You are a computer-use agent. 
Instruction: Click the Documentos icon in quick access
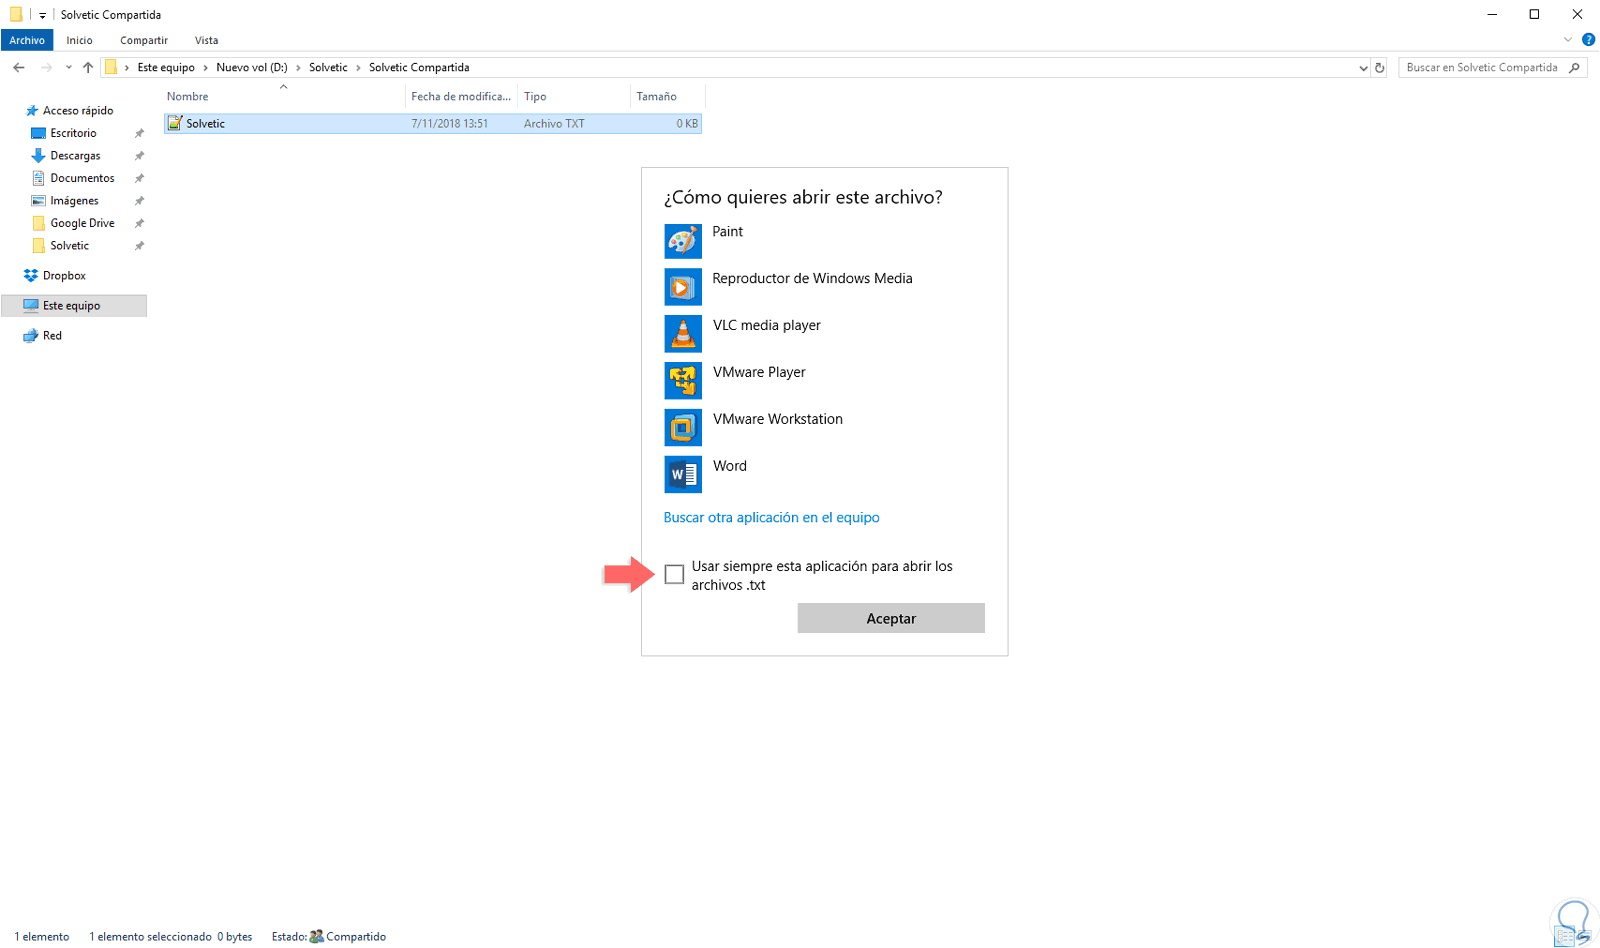coord(38,178)
